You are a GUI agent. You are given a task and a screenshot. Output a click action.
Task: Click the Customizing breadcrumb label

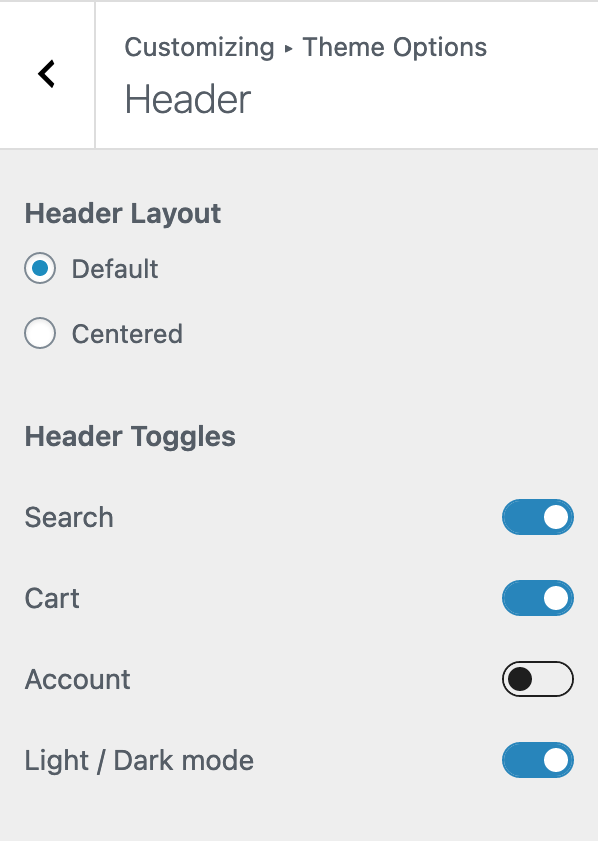tap(199, 47)
